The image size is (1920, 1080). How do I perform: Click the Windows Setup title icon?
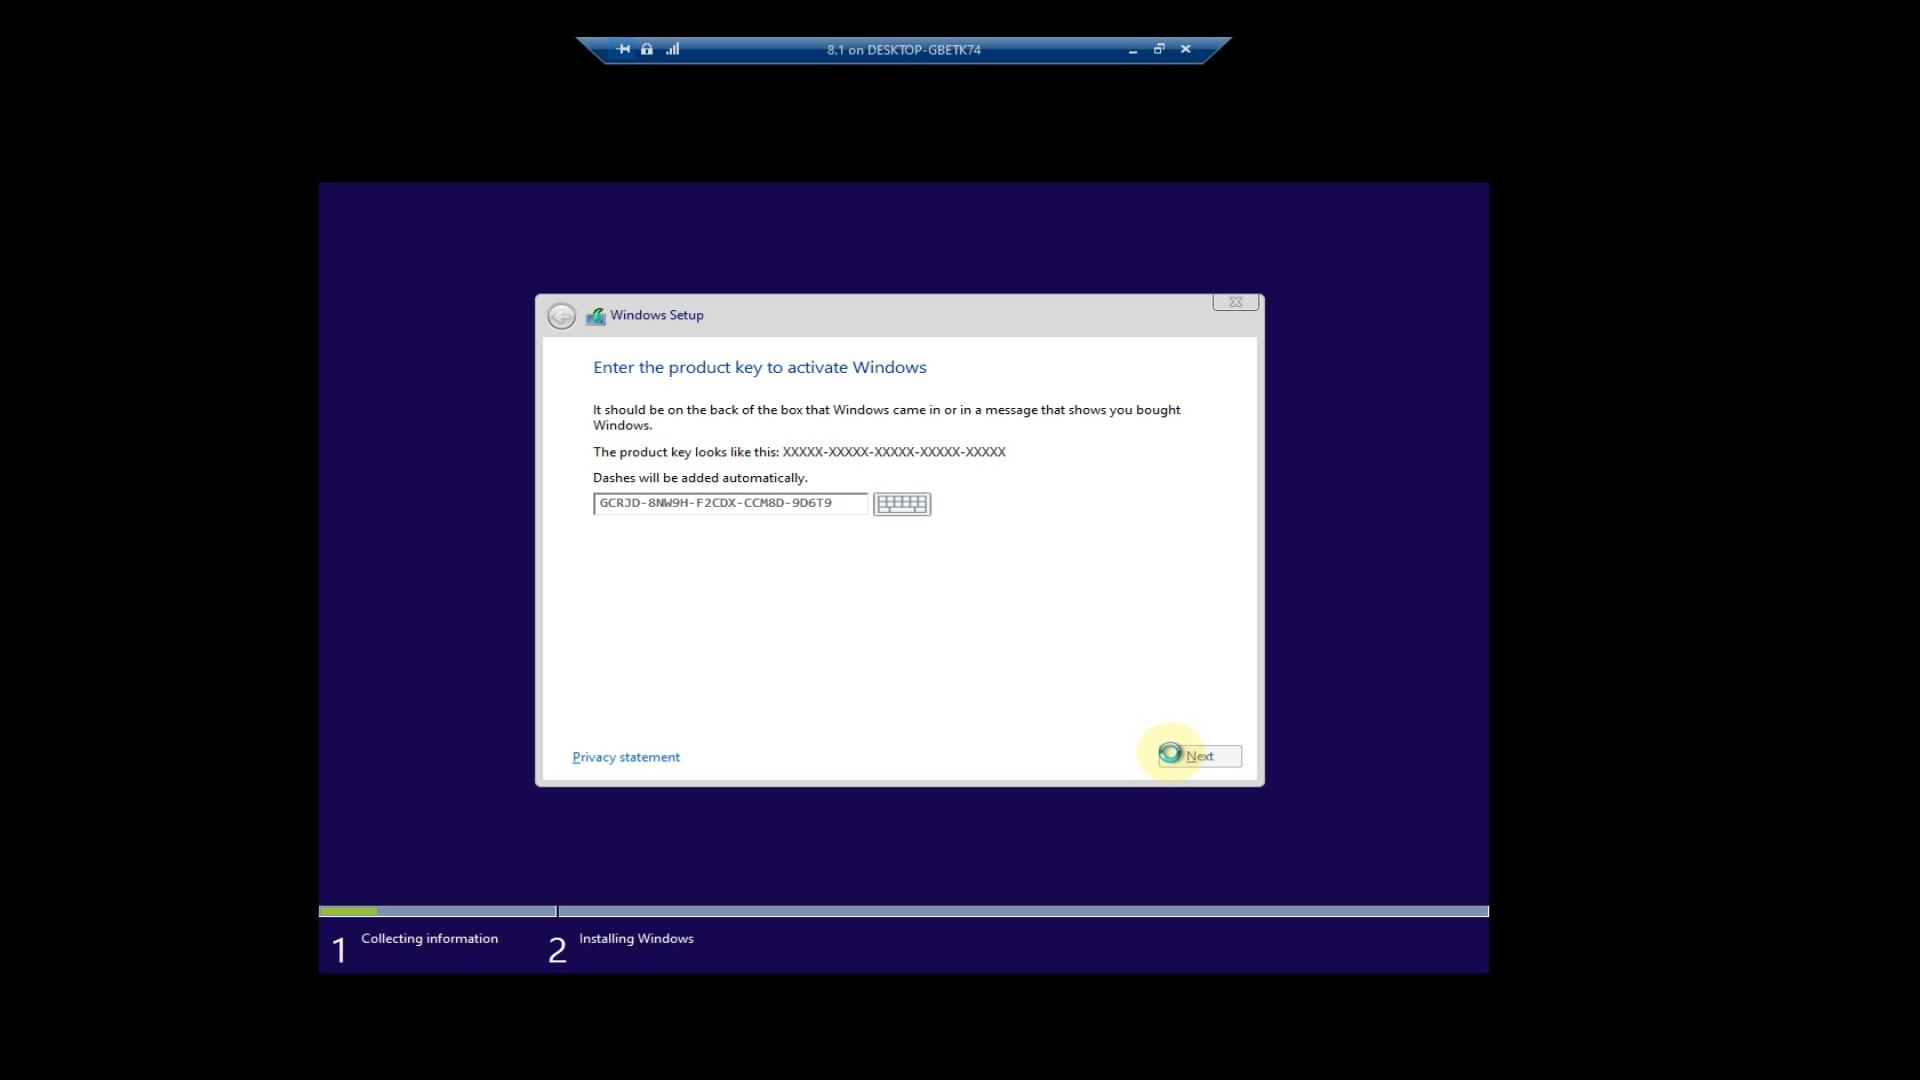(596, 316)
